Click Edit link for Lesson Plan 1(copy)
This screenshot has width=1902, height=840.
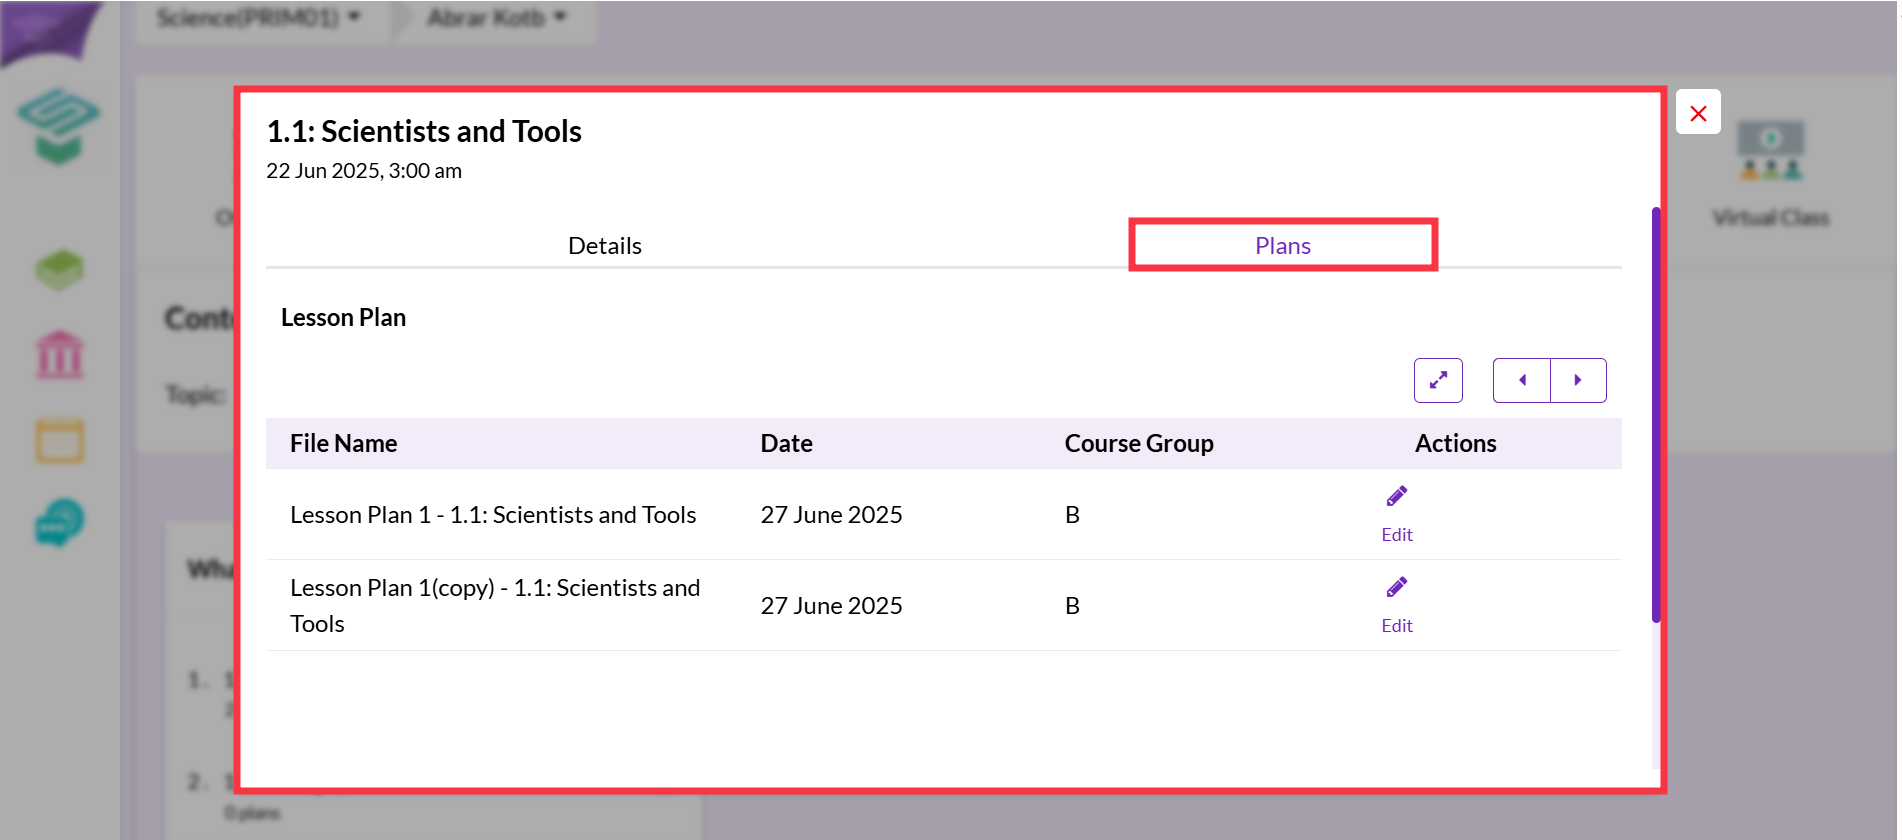point(1397,626)
